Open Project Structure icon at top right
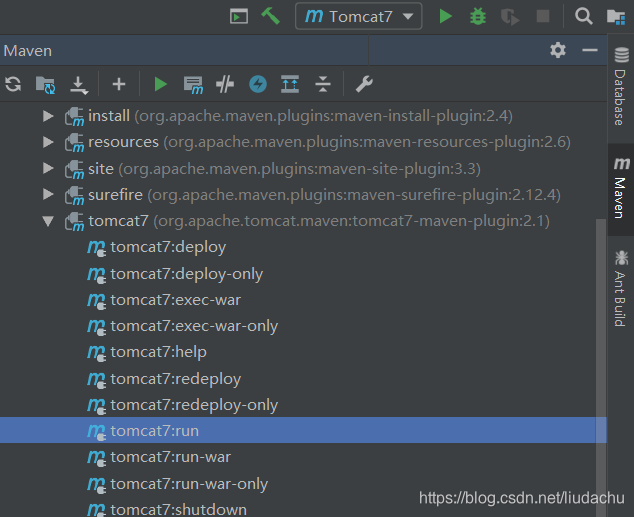 (x=616, y=17)
